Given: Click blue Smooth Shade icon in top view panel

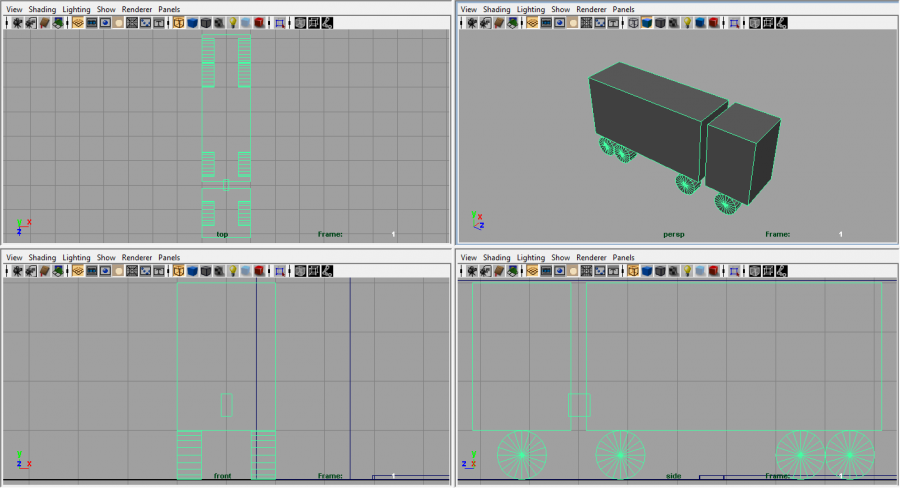Looking at the screenshot, I should pos(192,23).
